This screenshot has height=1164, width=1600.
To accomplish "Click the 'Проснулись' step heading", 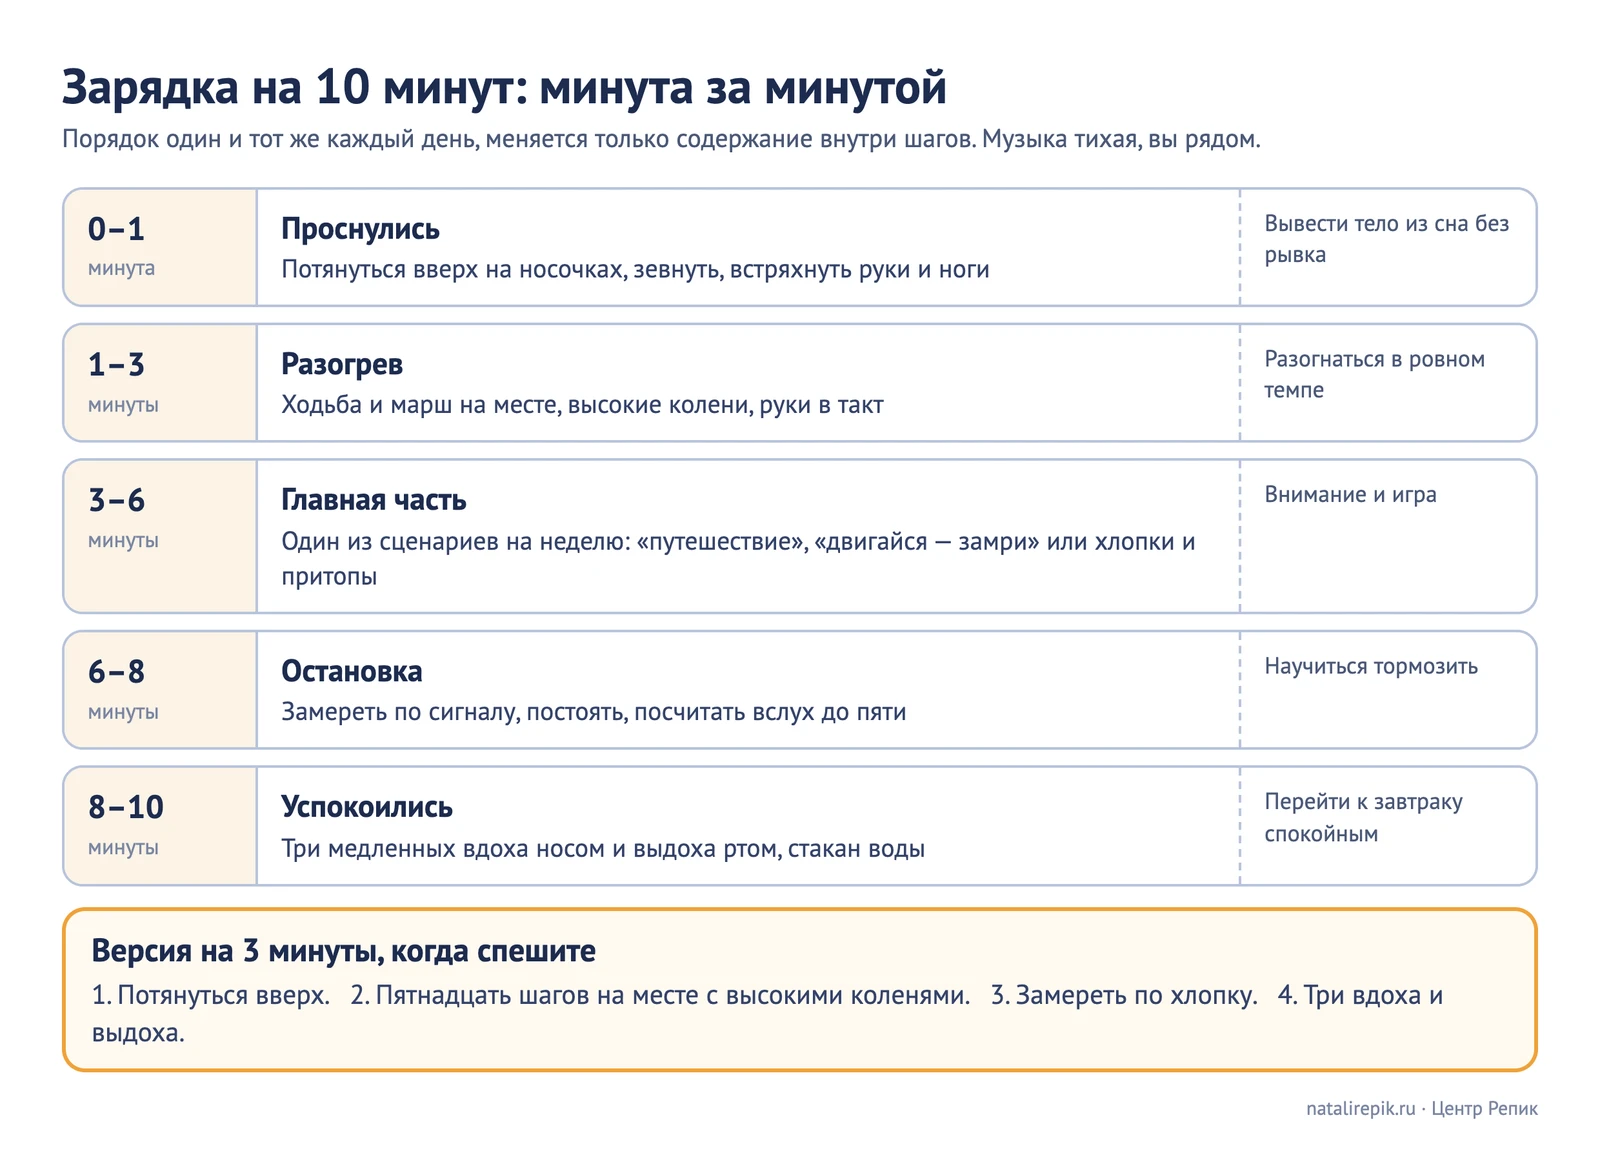I will tap(360, 229).
